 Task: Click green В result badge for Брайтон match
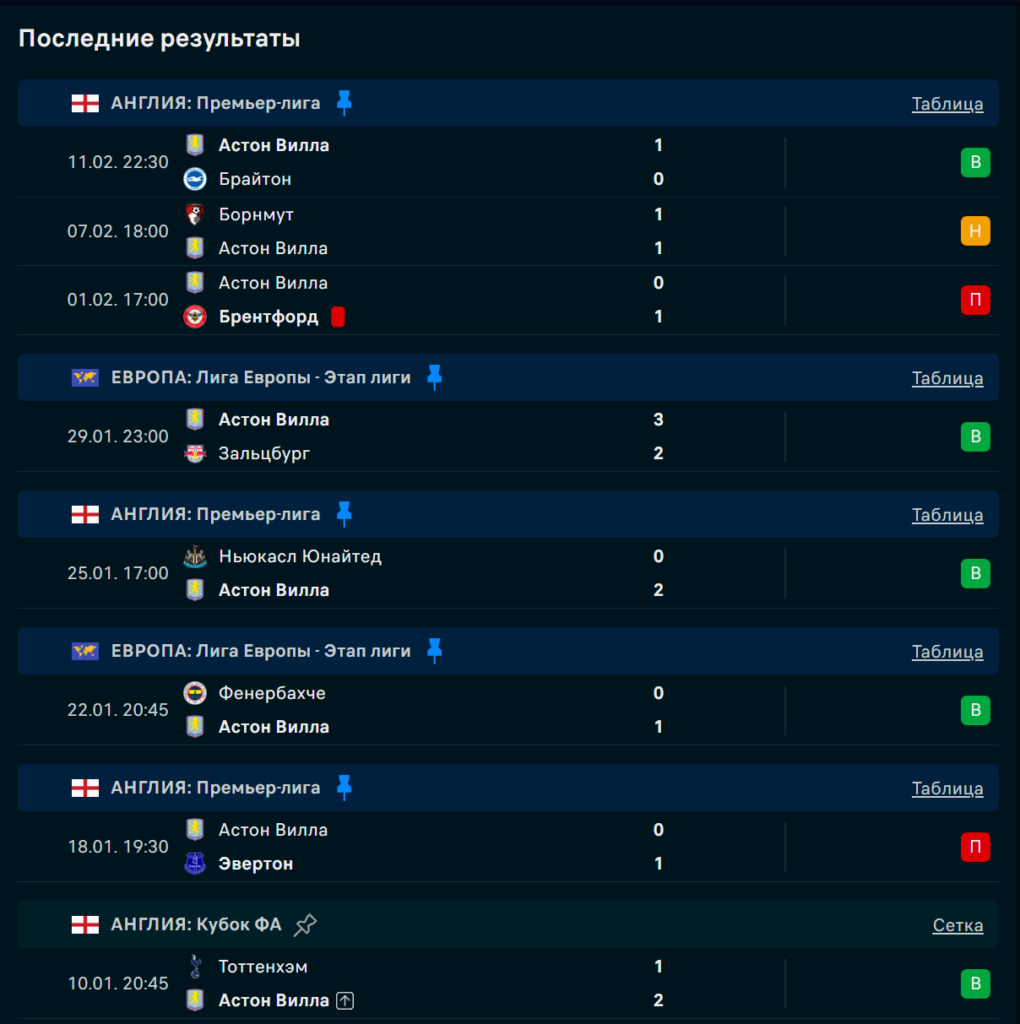pyautogui.click(x=975, y=162)
